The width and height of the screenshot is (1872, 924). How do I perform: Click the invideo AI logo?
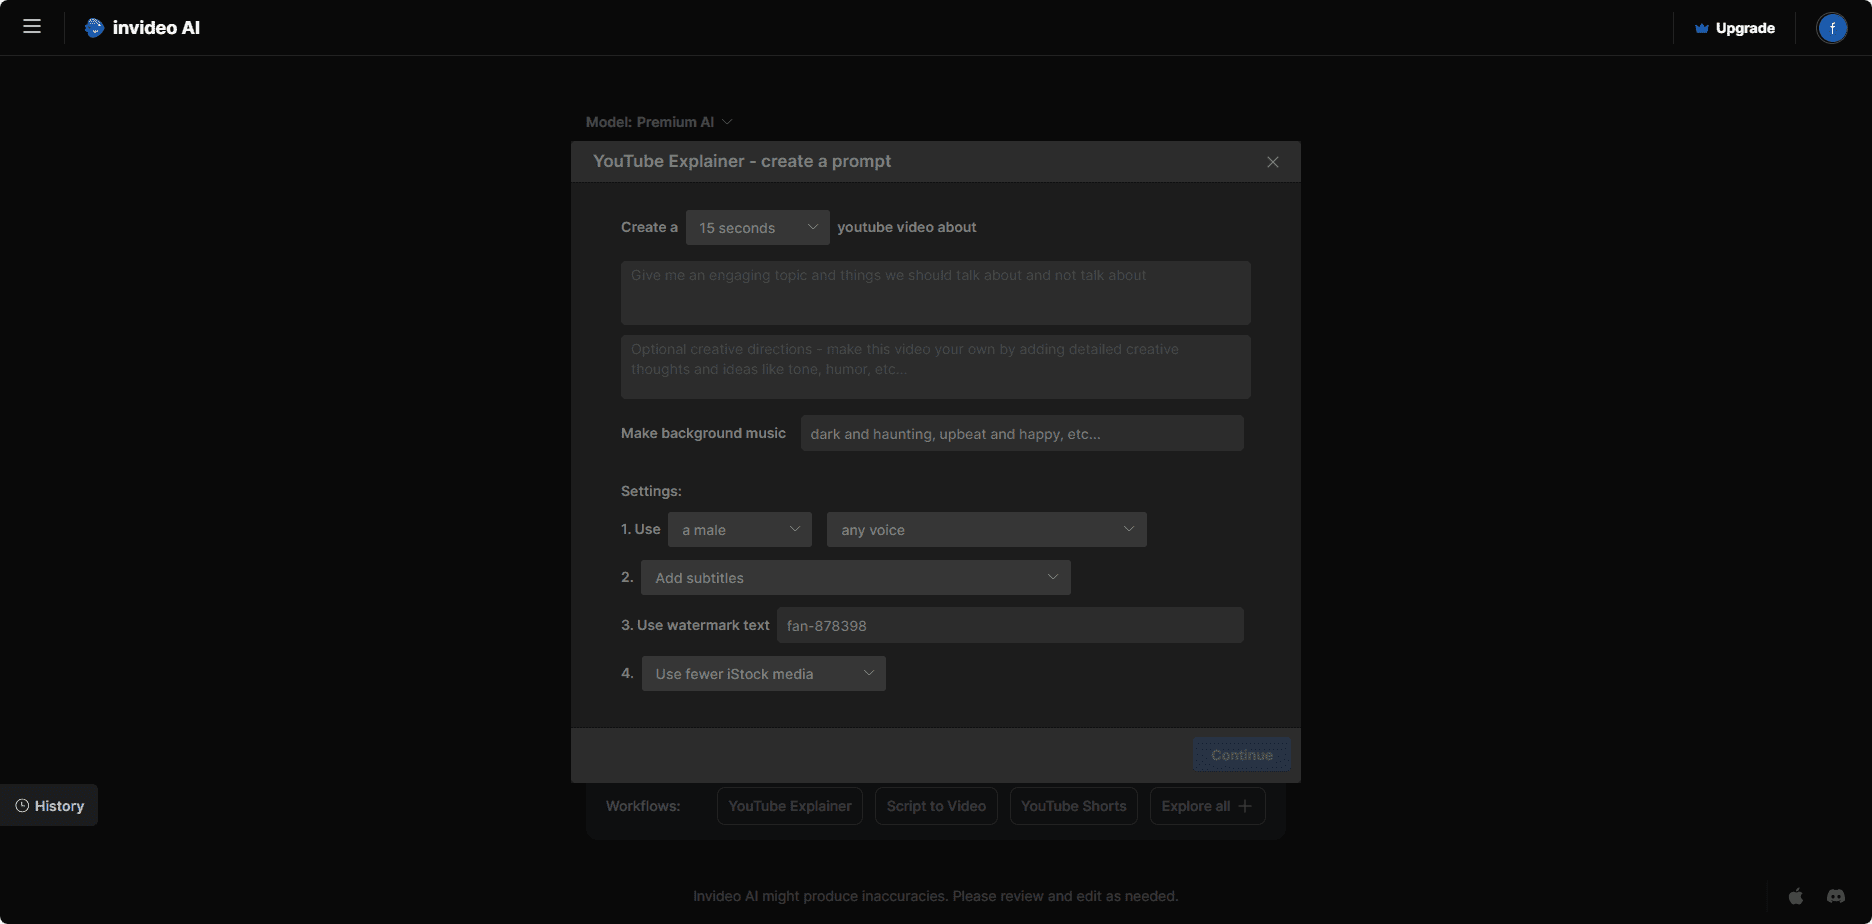pyautogui.click(x=143, y=28)
